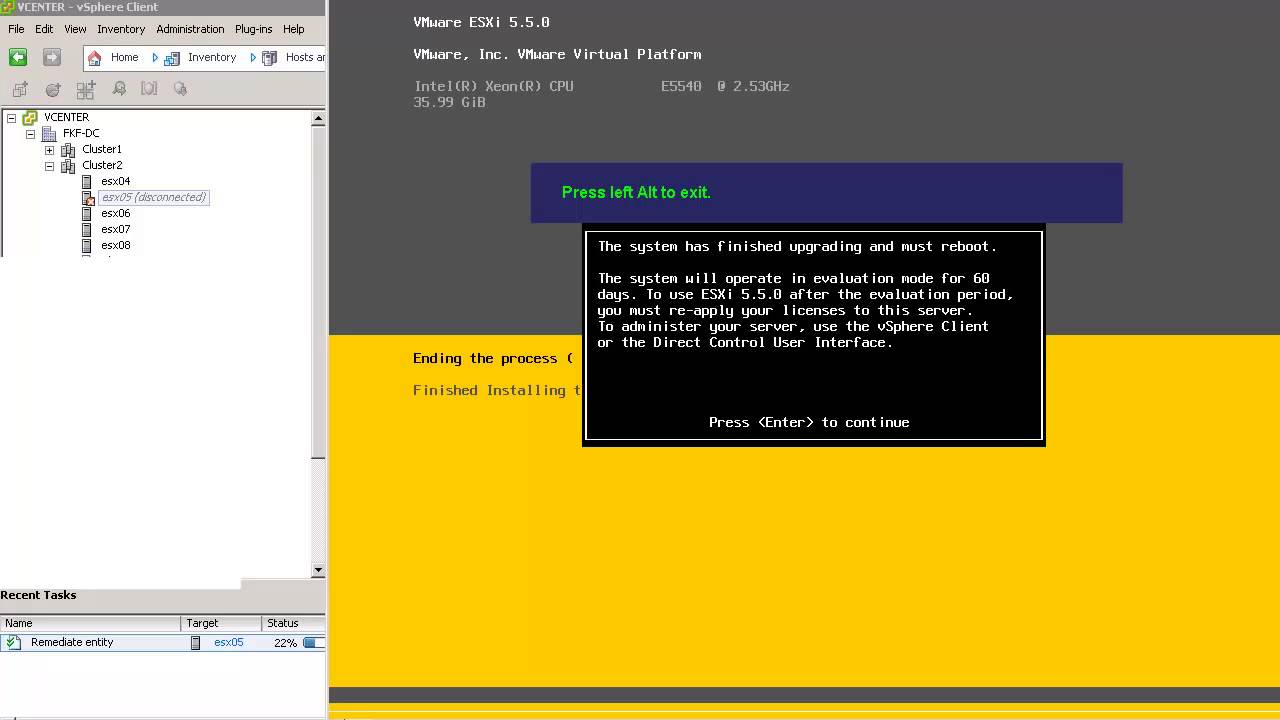Click the esx04 host icon
Image resolution: width=1280 pixels, height=720 pixels.
pos(87,181)
